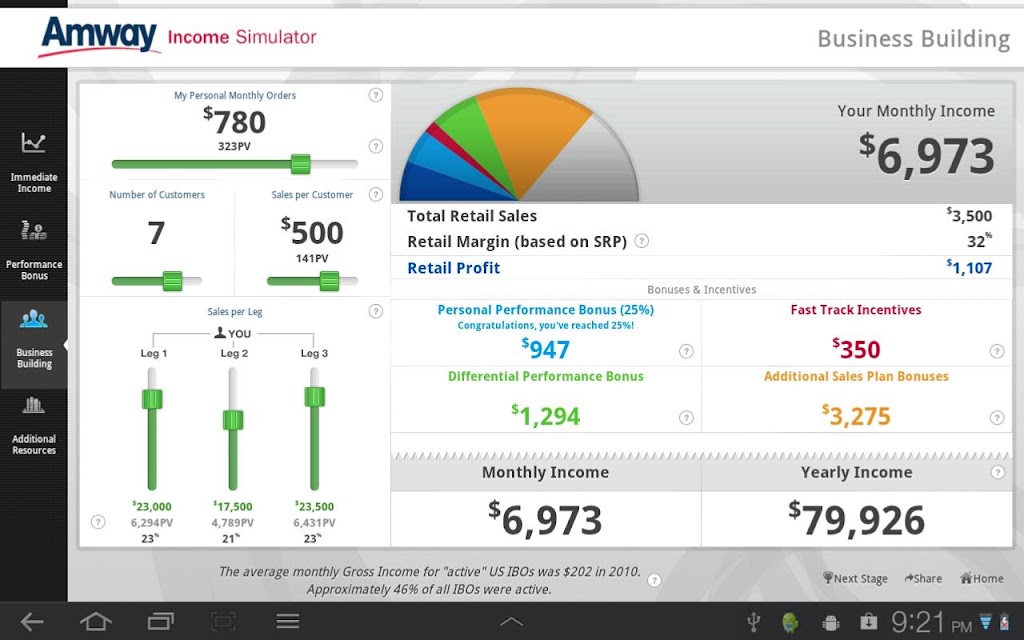The height and width of the screenshot is (640, 1024).
Task: Tap the screenshot capture icon in navigation bar
Action: click(x=223, y=621)
